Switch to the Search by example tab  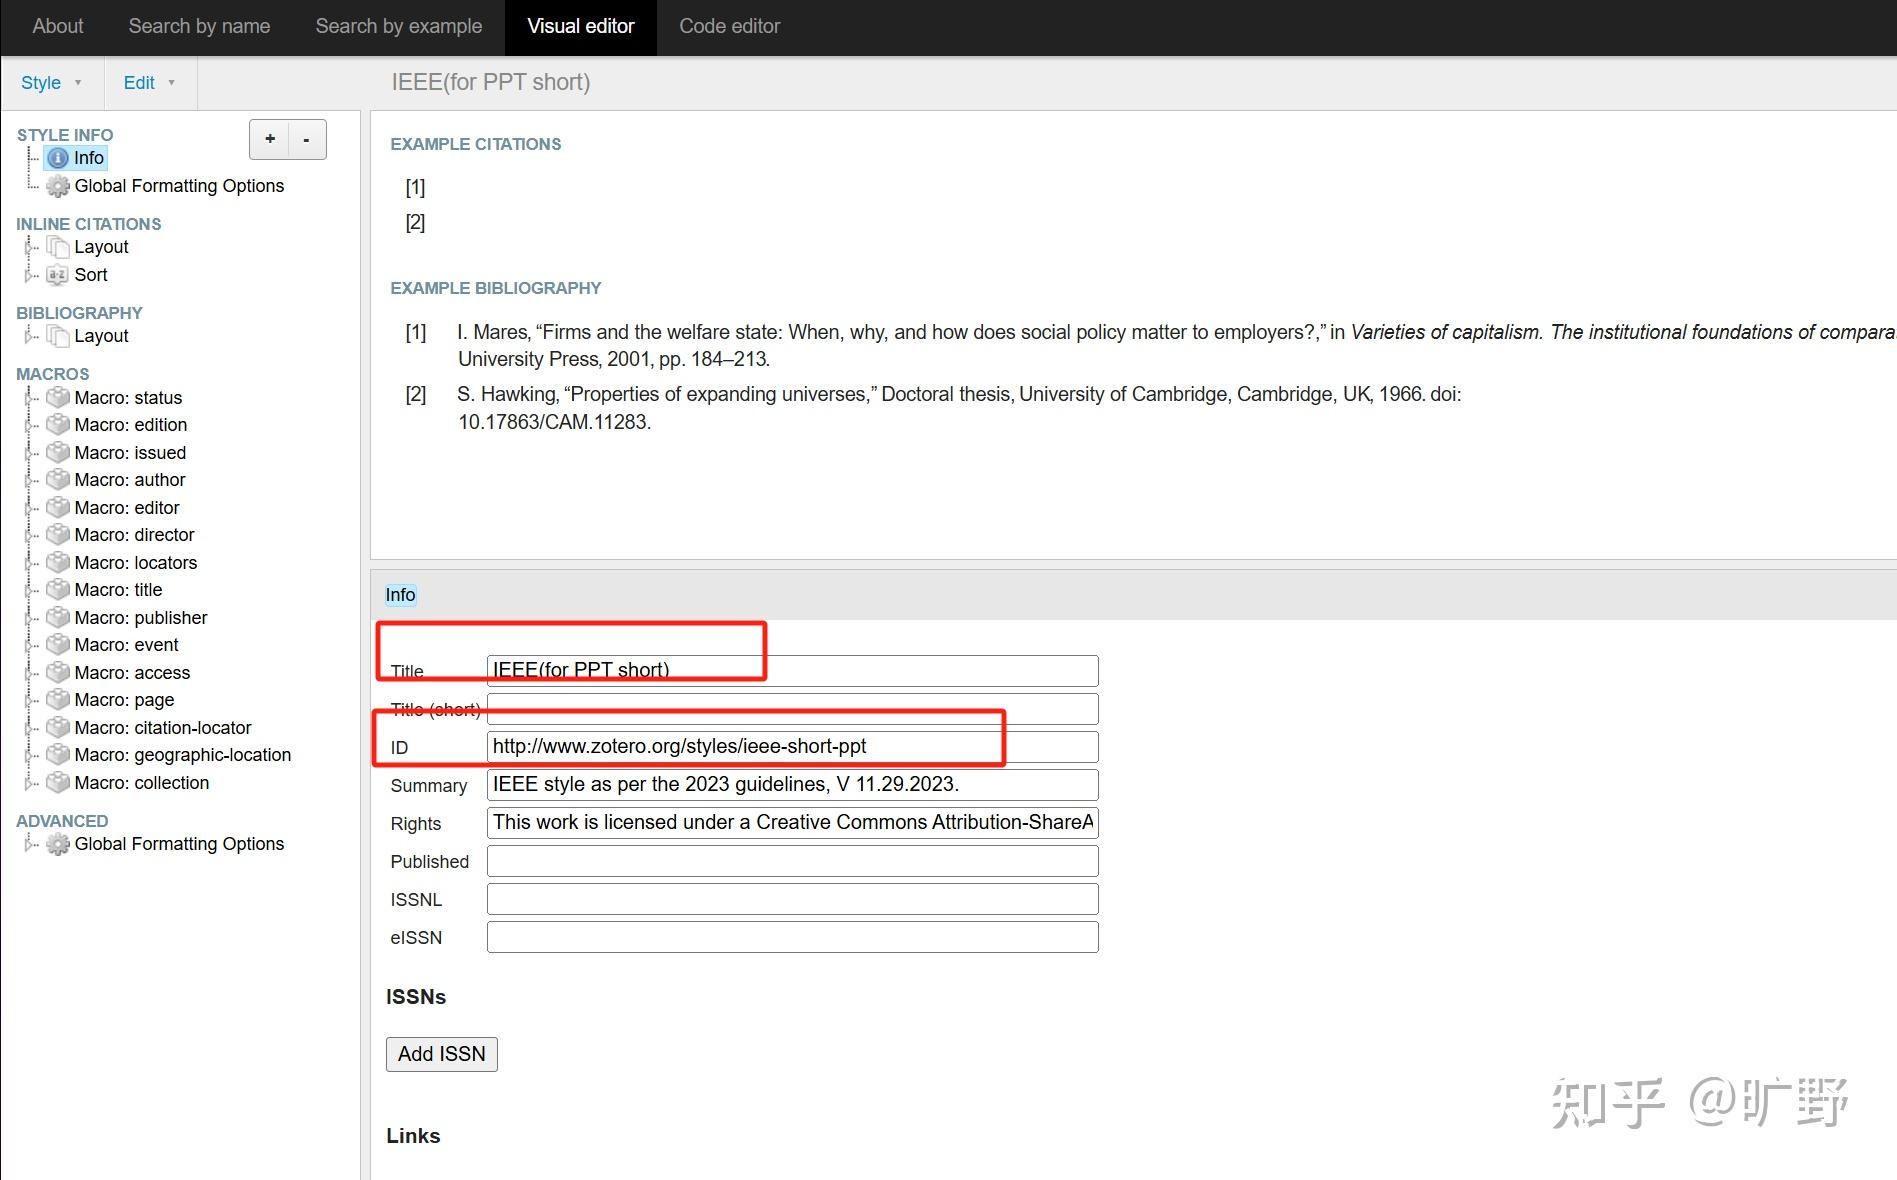pos(398,26)
